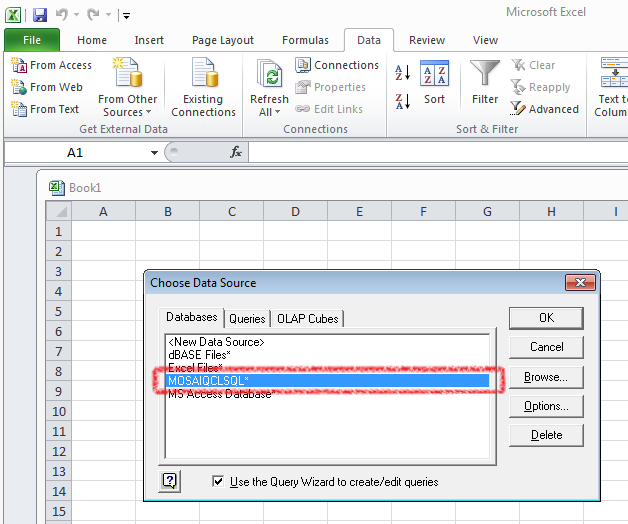Screen dimensions: 628x524
Task: Undo the last action
Action: tap(62, 15)
